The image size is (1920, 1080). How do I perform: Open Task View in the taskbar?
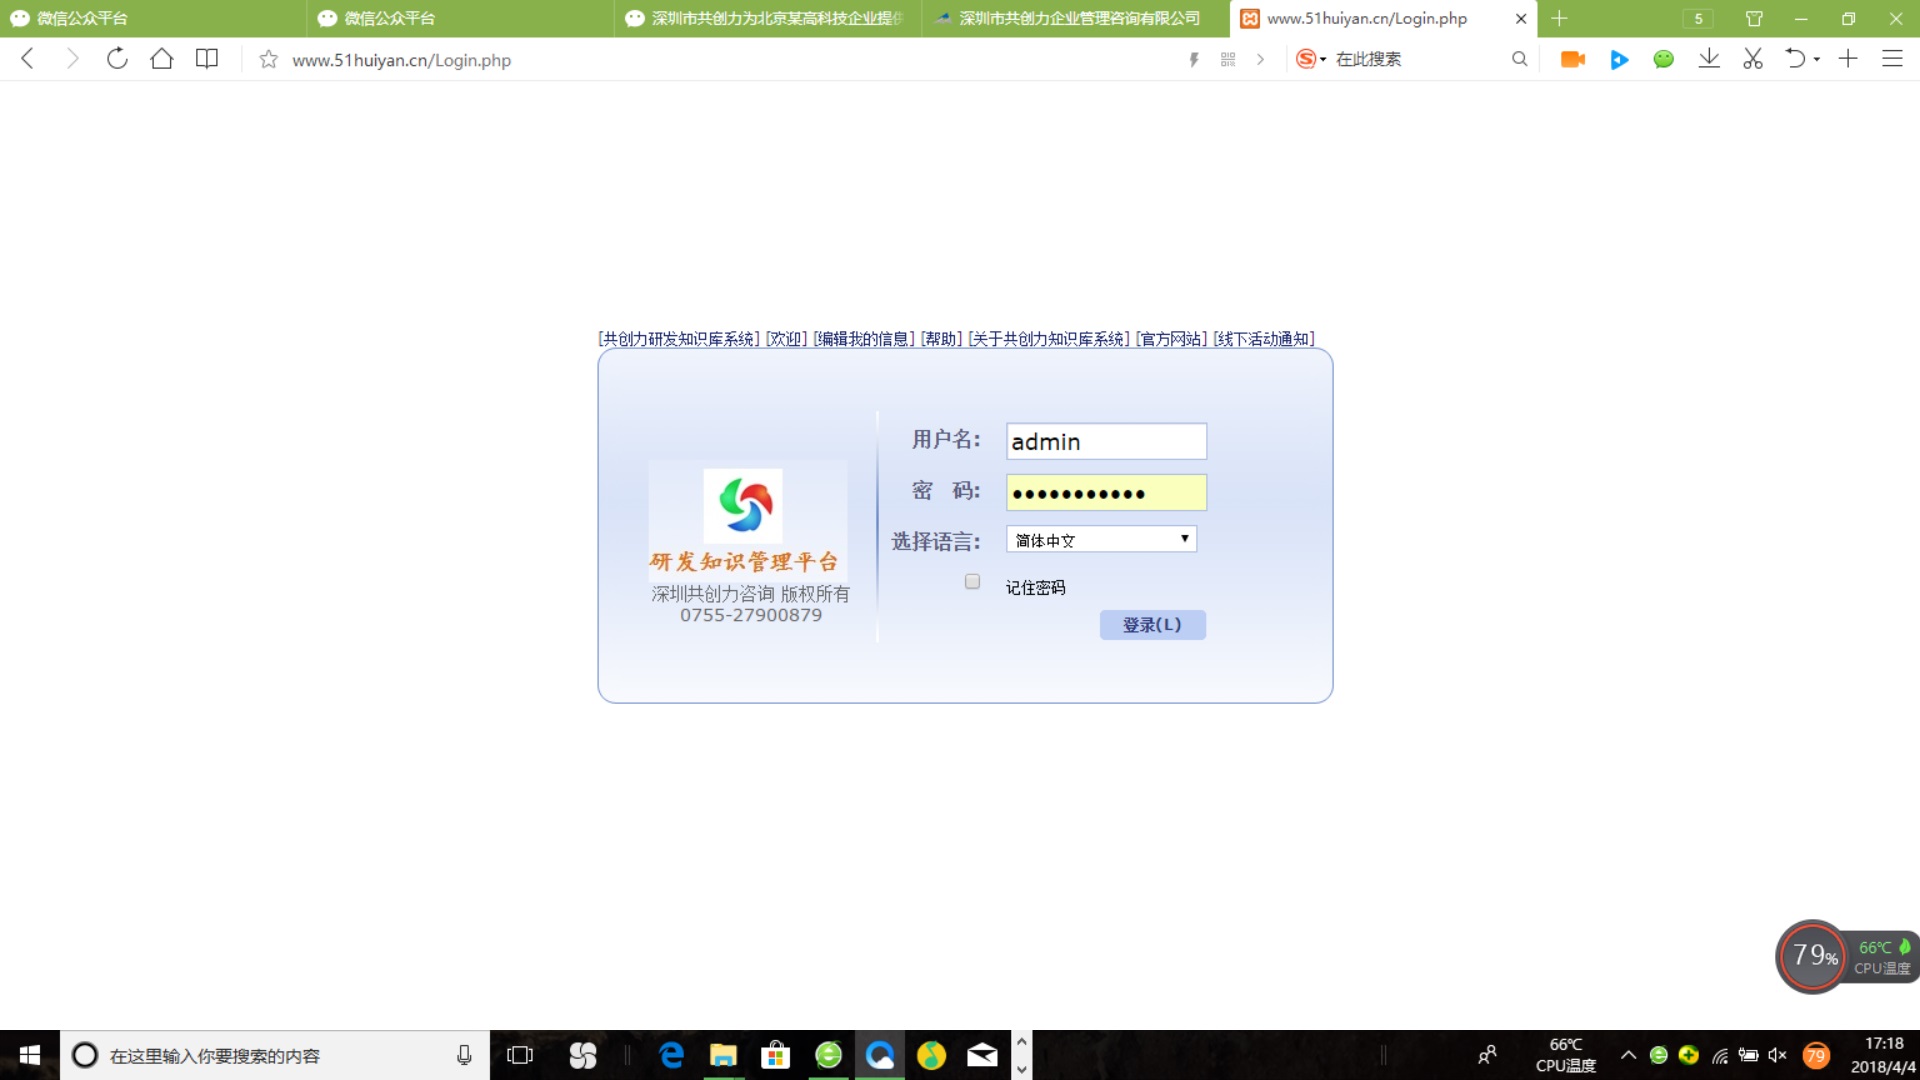tap(520, 1055)
